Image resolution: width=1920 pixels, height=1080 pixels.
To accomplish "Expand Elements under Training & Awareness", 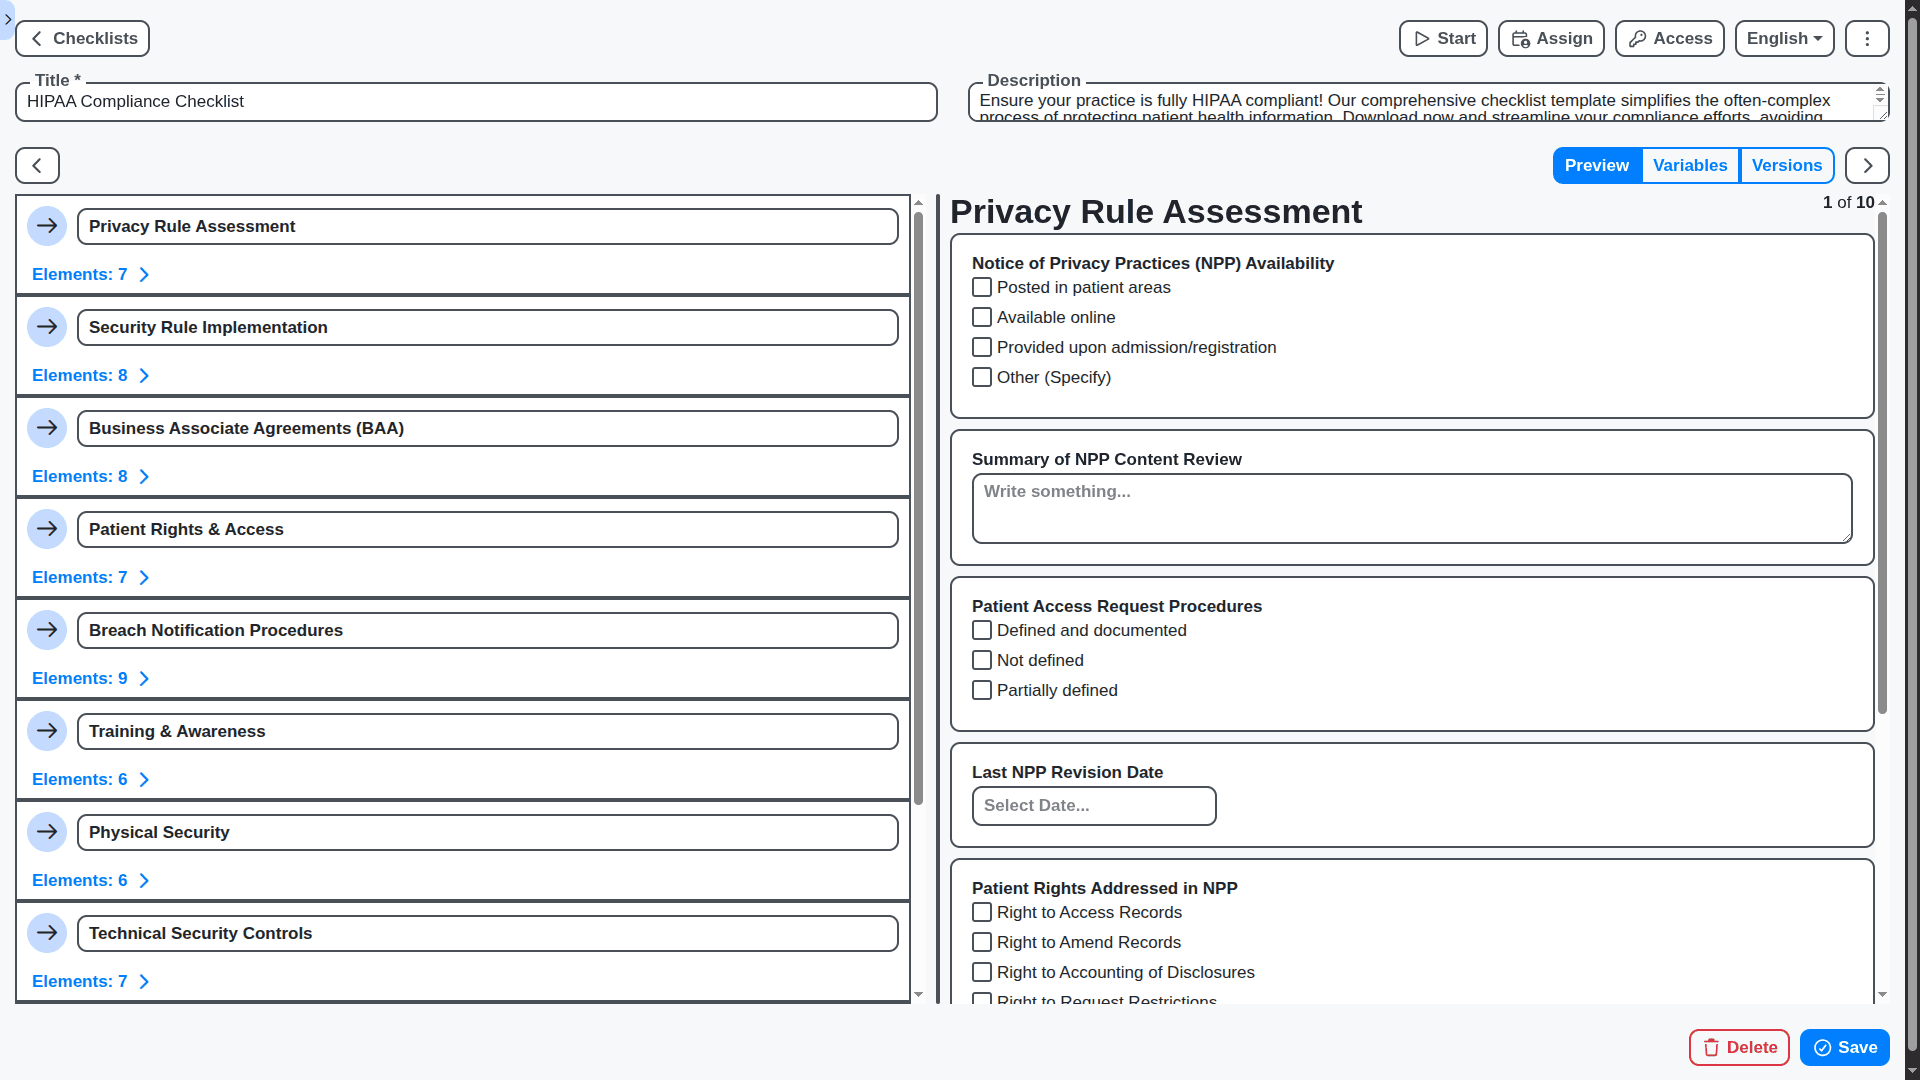I will [x=90, y=779].
